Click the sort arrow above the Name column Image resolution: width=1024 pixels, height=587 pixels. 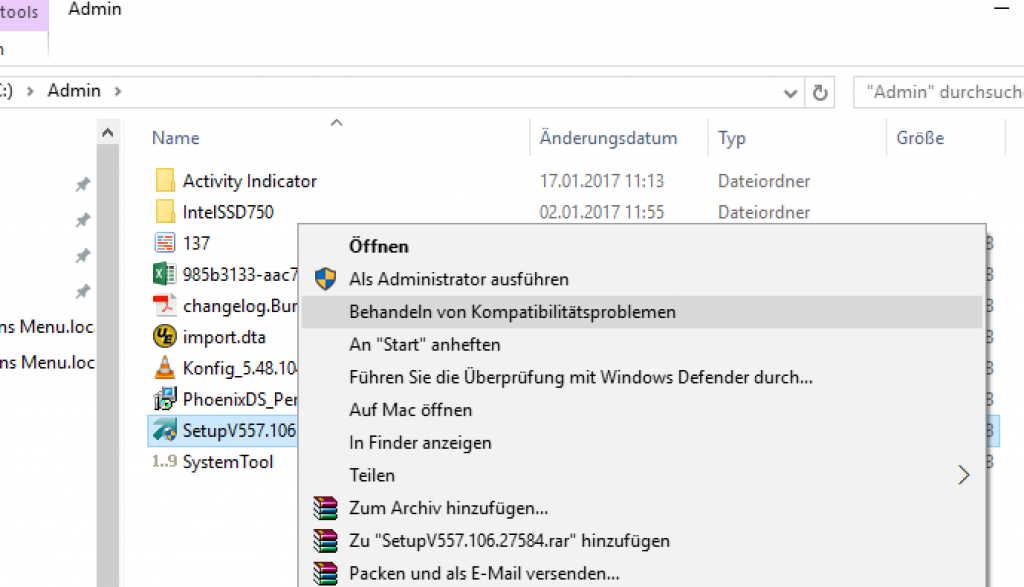(x=336, y=122)
